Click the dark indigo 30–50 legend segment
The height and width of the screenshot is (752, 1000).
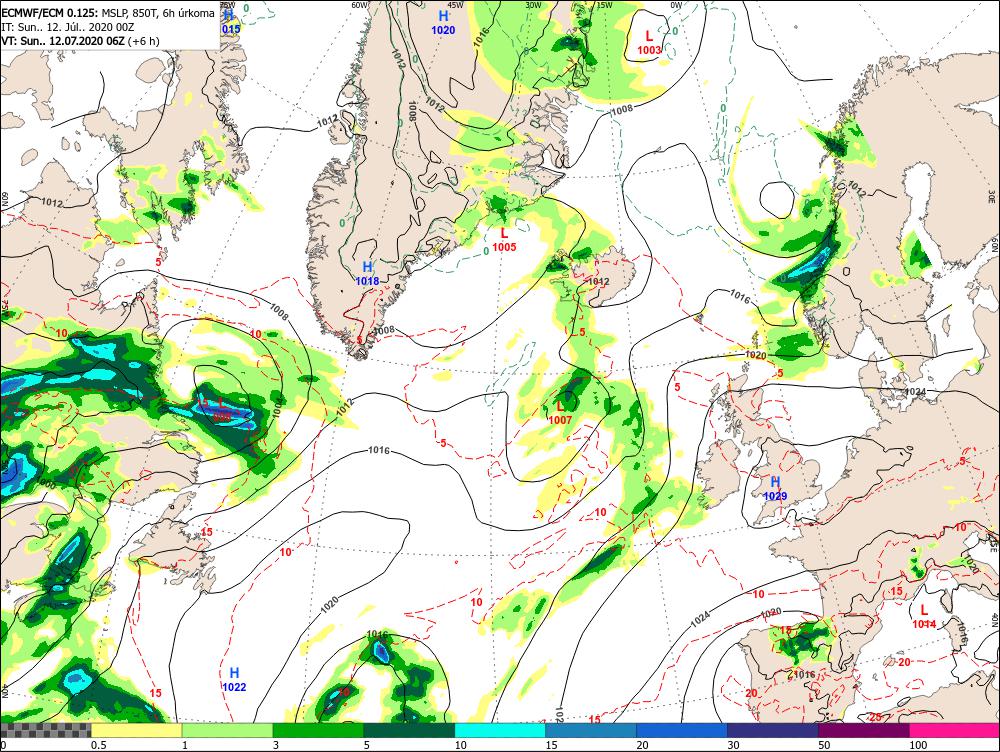773,730
